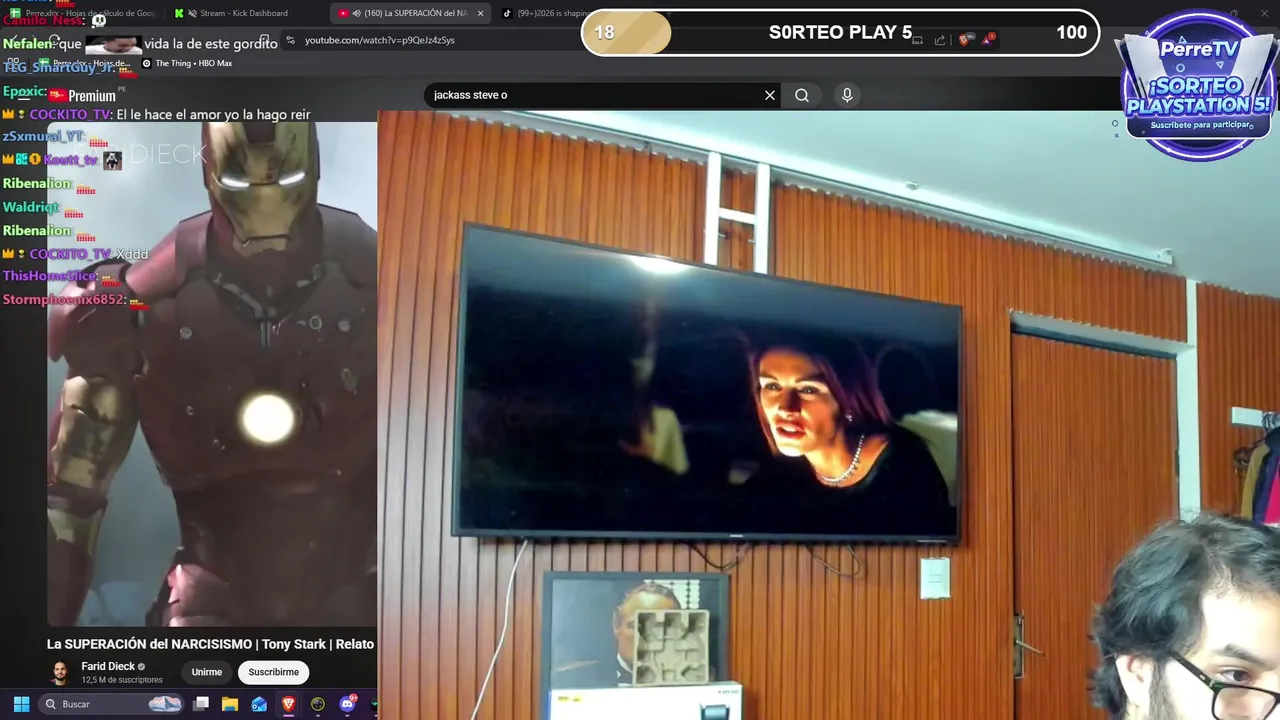Open Farid Dieck channel name link
Screen dimensions: 1280x720
108,667
